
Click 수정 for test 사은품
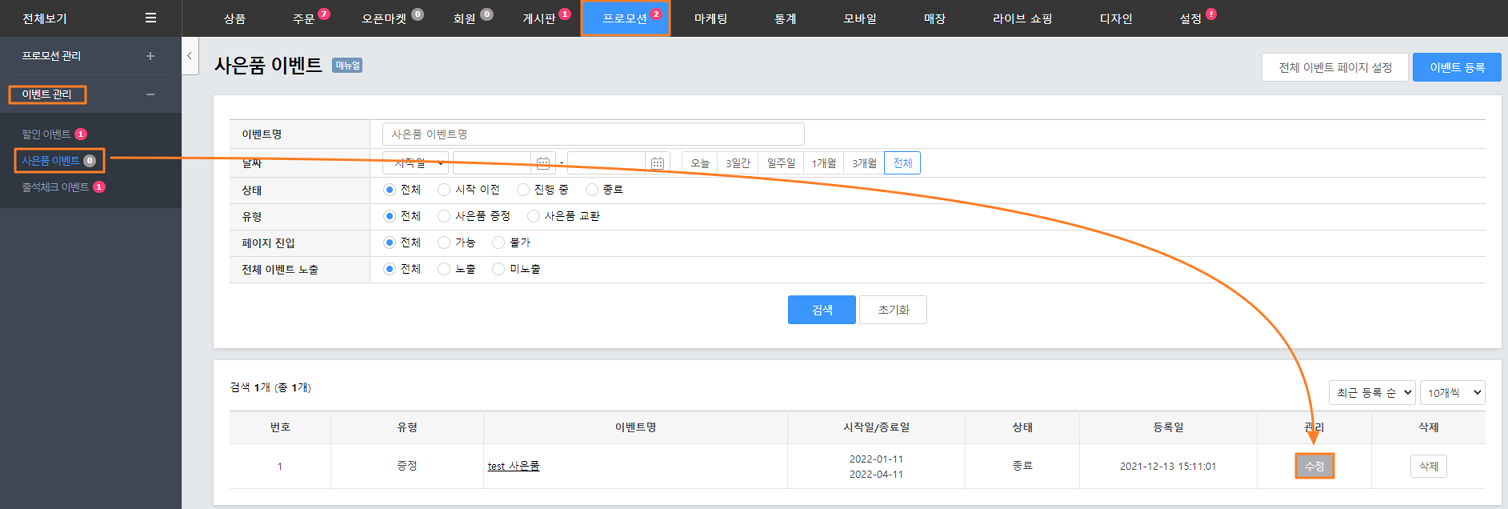point(1315,466)
